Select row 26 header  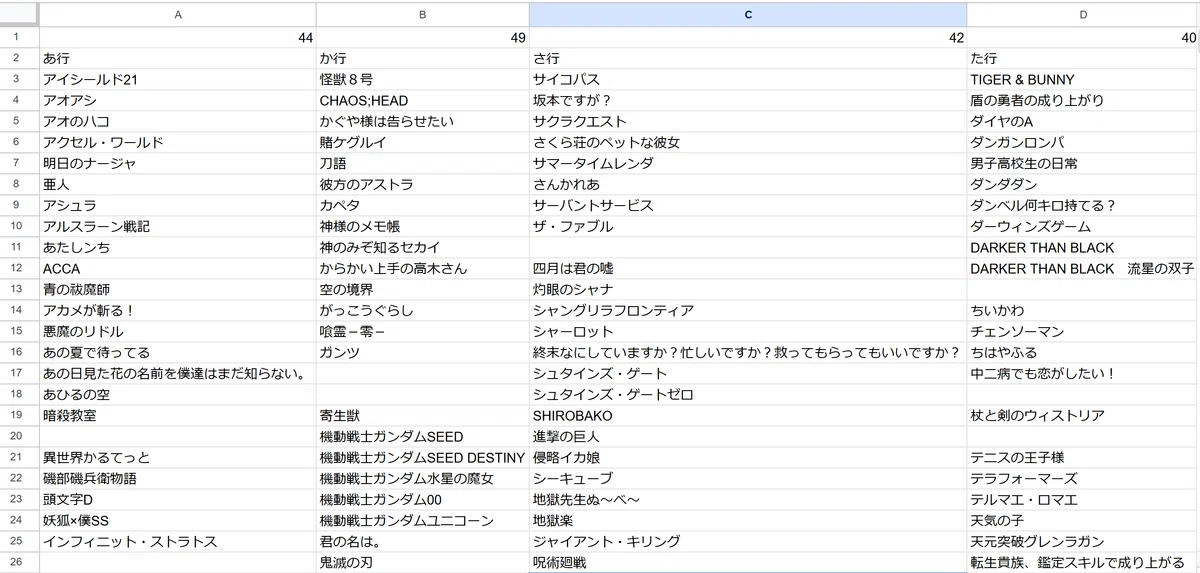tap(19, 563)
